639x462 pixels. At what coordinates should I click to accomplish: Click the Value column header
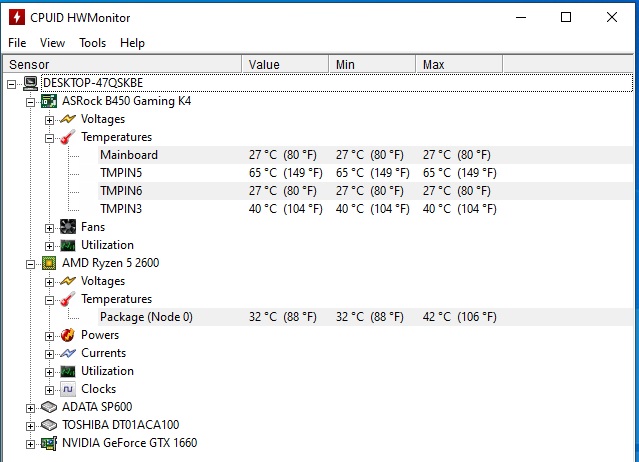click(285, 64)
